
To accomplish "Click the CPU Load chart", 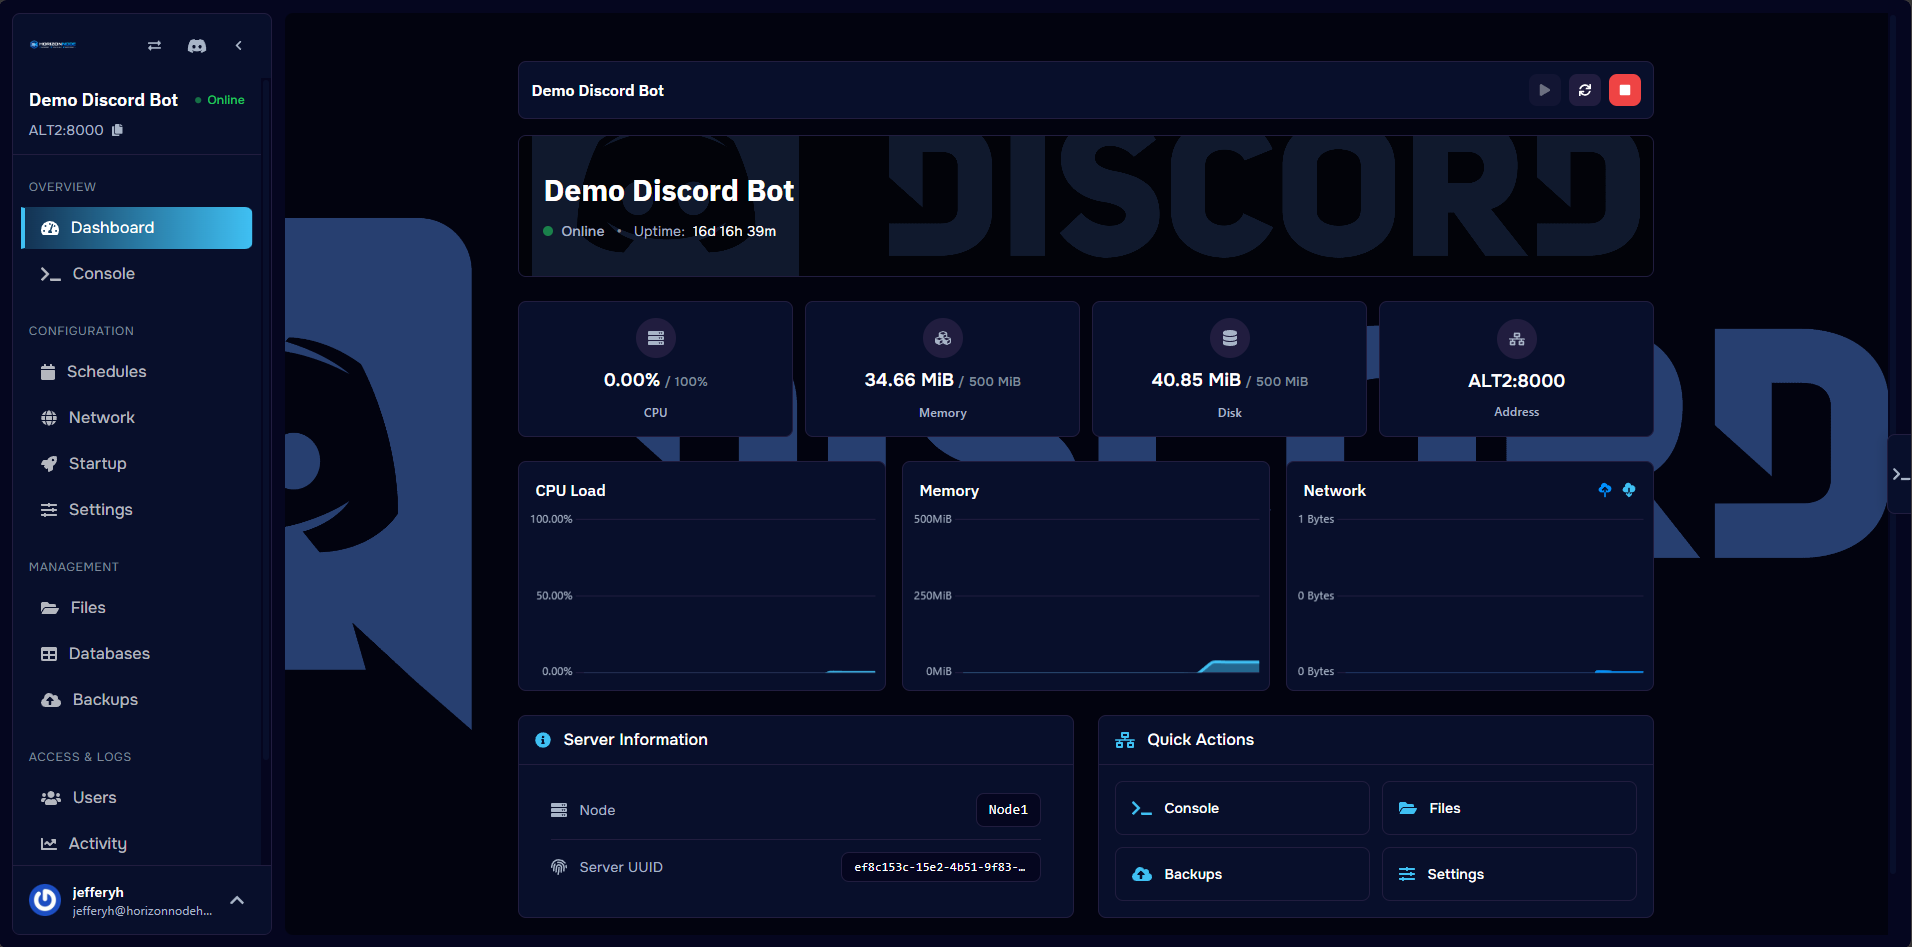I will [702, 576].
